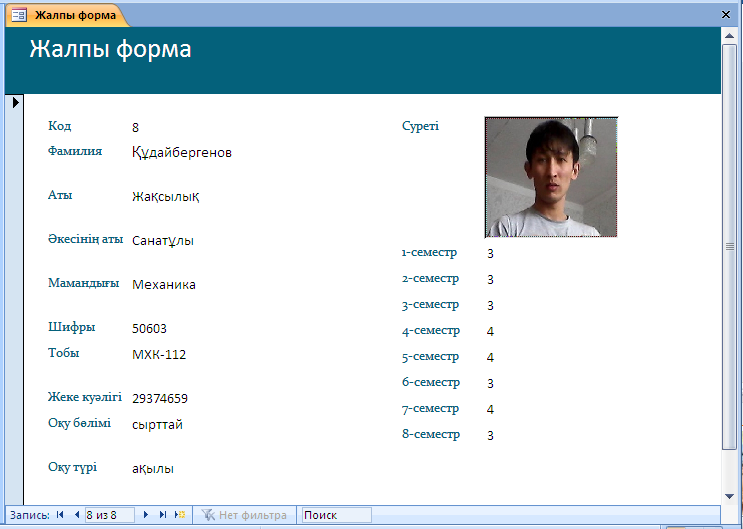Click the Фамилия label
743x529 pixels.
pos(75,151)
